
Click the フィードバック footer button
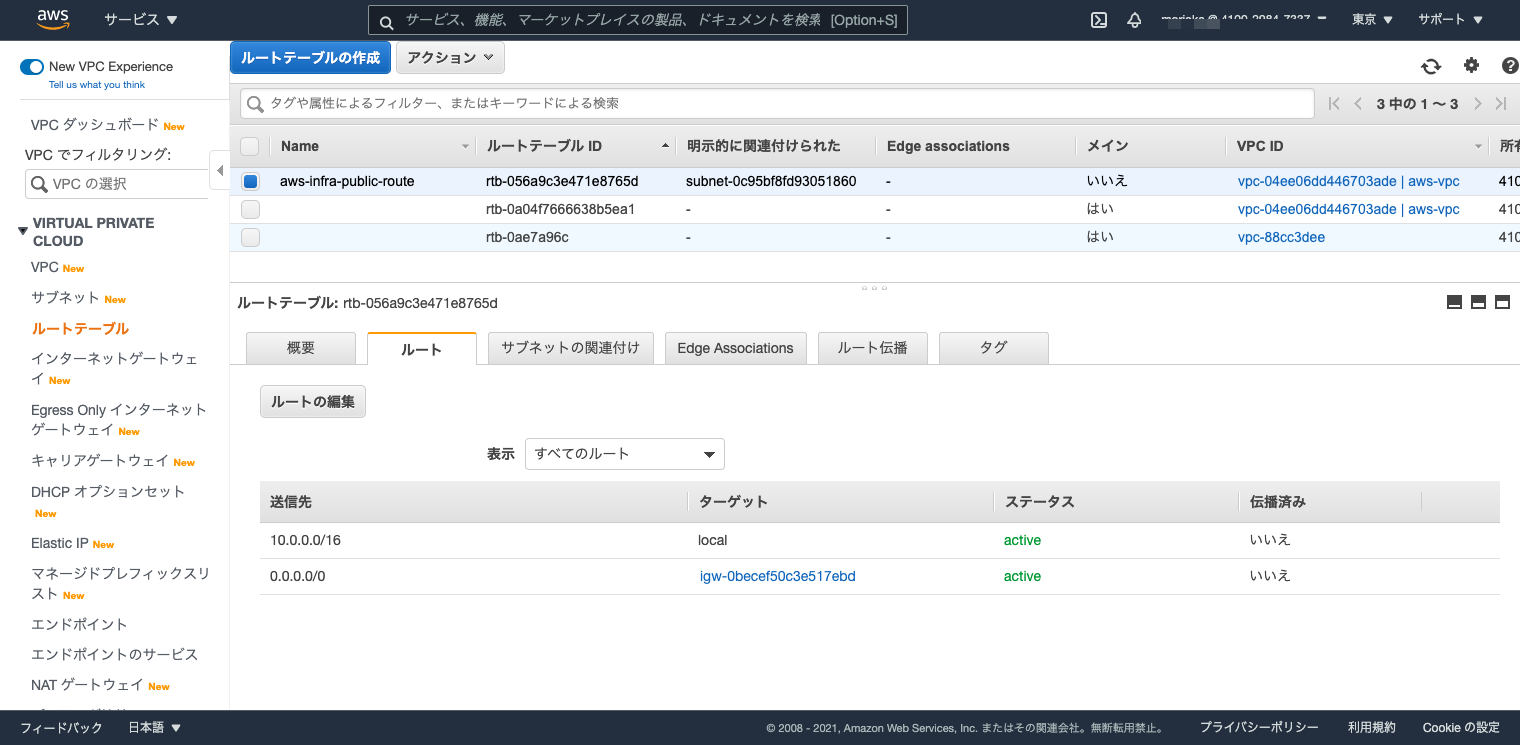click(61, 728)
